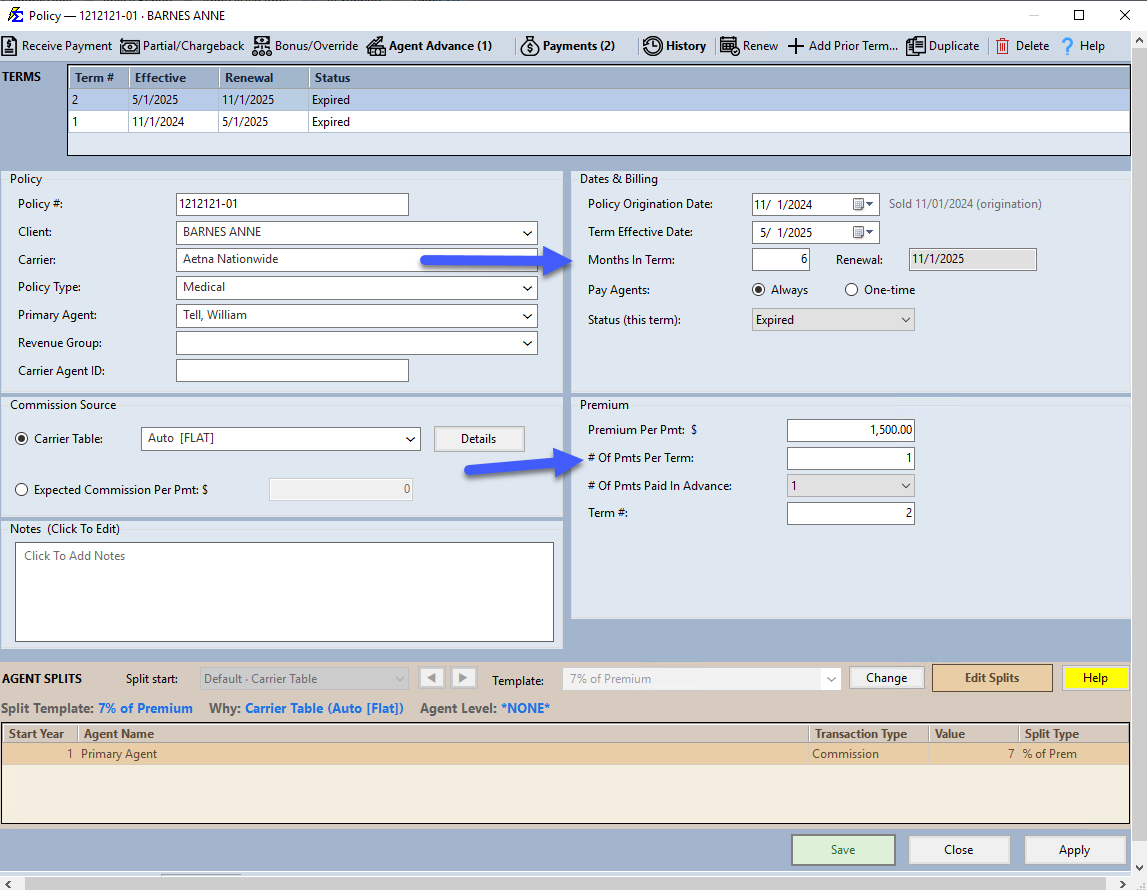Click the Term # input field
1147x890 pixels.
click(x=851, y=513)
